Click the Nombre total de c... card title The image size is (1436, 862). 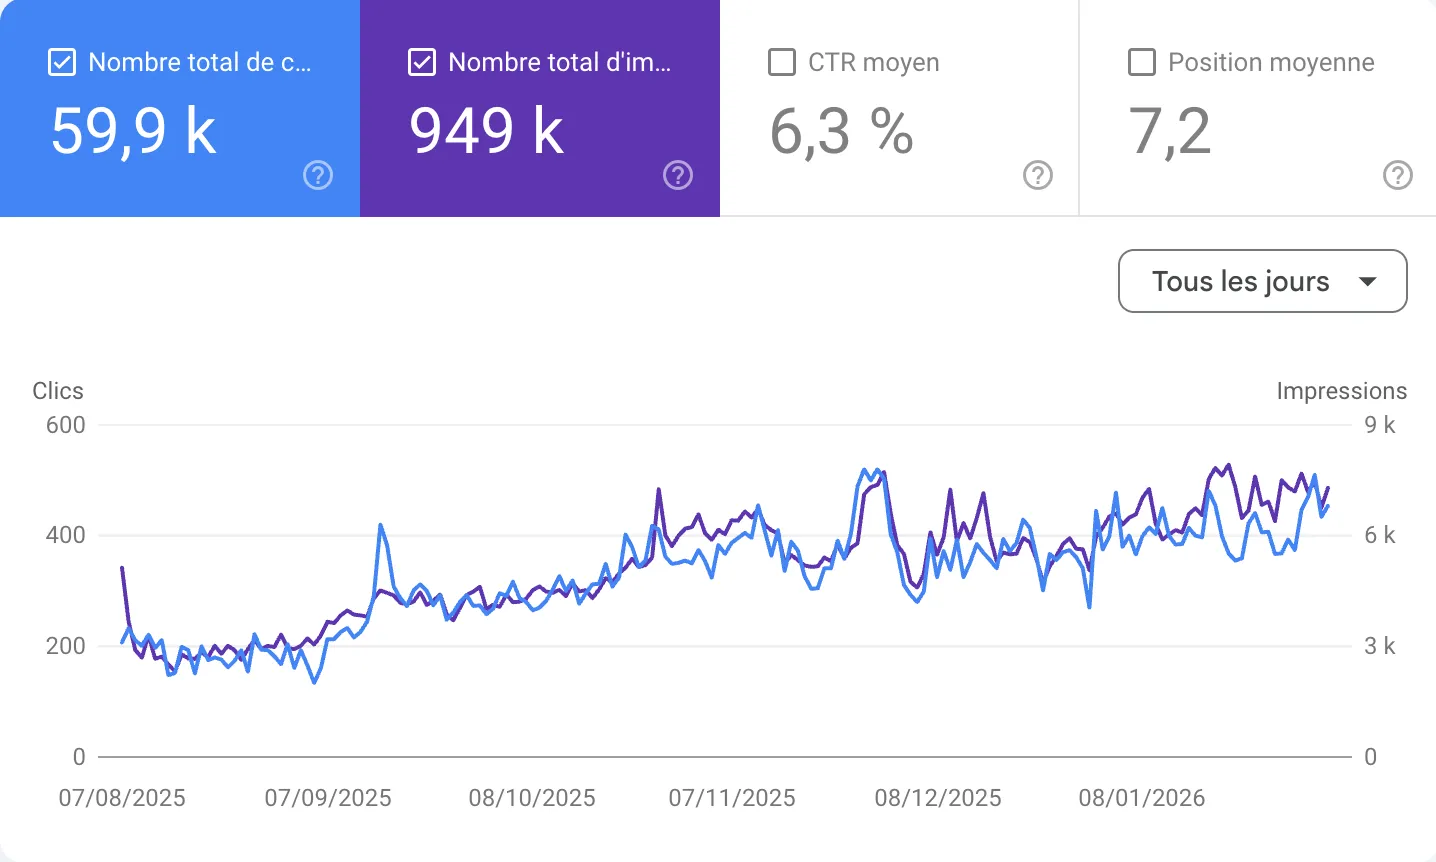200,62
